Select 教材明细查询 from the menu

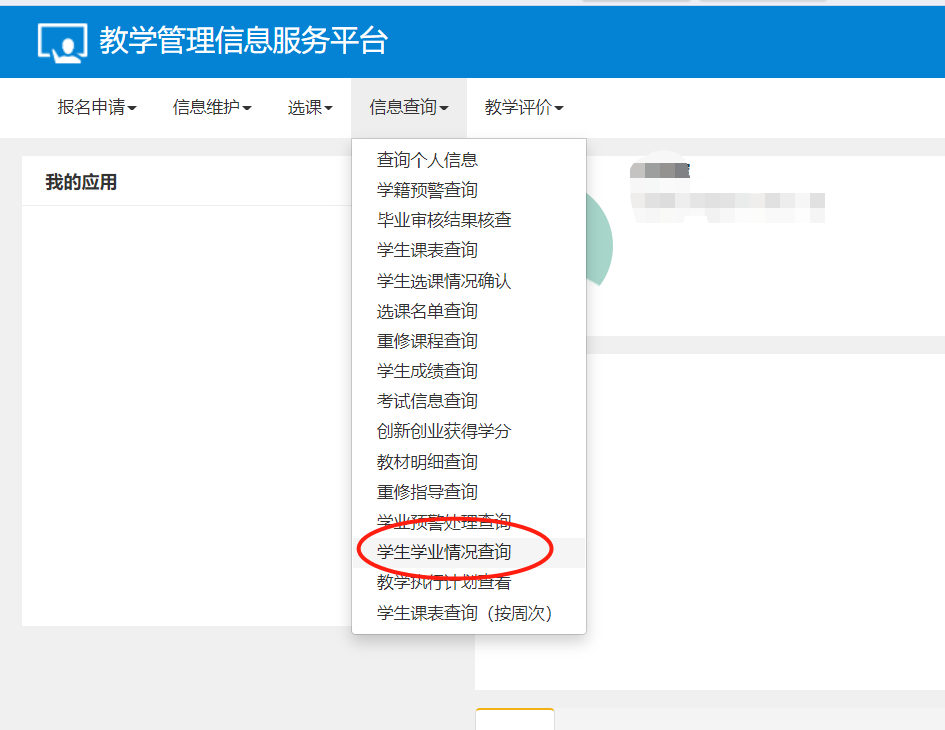tap(427, 462)
